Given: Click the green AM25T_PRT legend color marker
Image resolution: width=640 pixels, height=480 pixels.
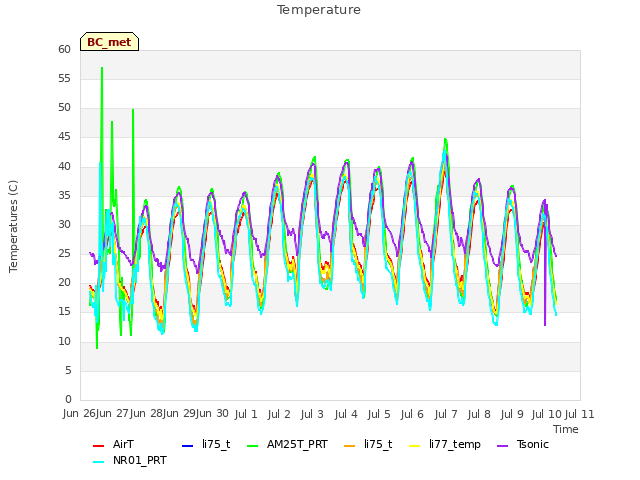Looking at the screenshot, I should [253, 446].
